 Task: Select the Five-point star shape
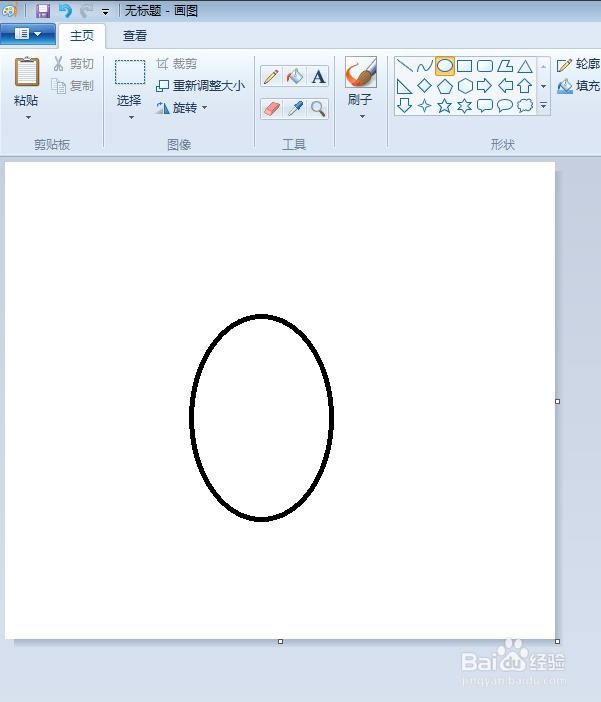[444, 106]
